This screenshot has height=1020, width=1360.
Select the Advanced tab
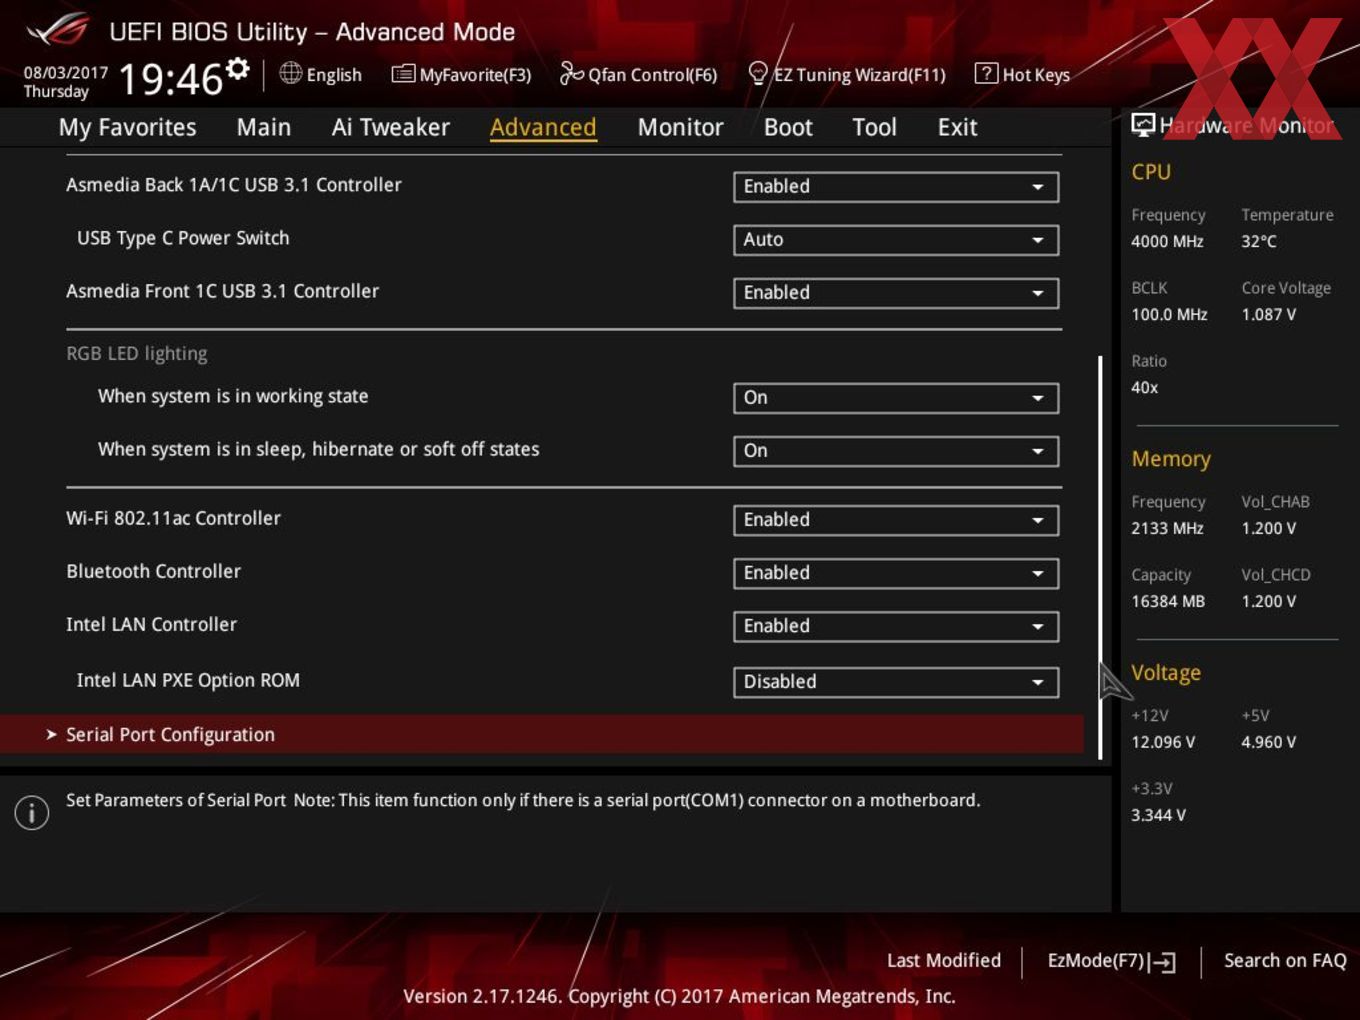543,127
